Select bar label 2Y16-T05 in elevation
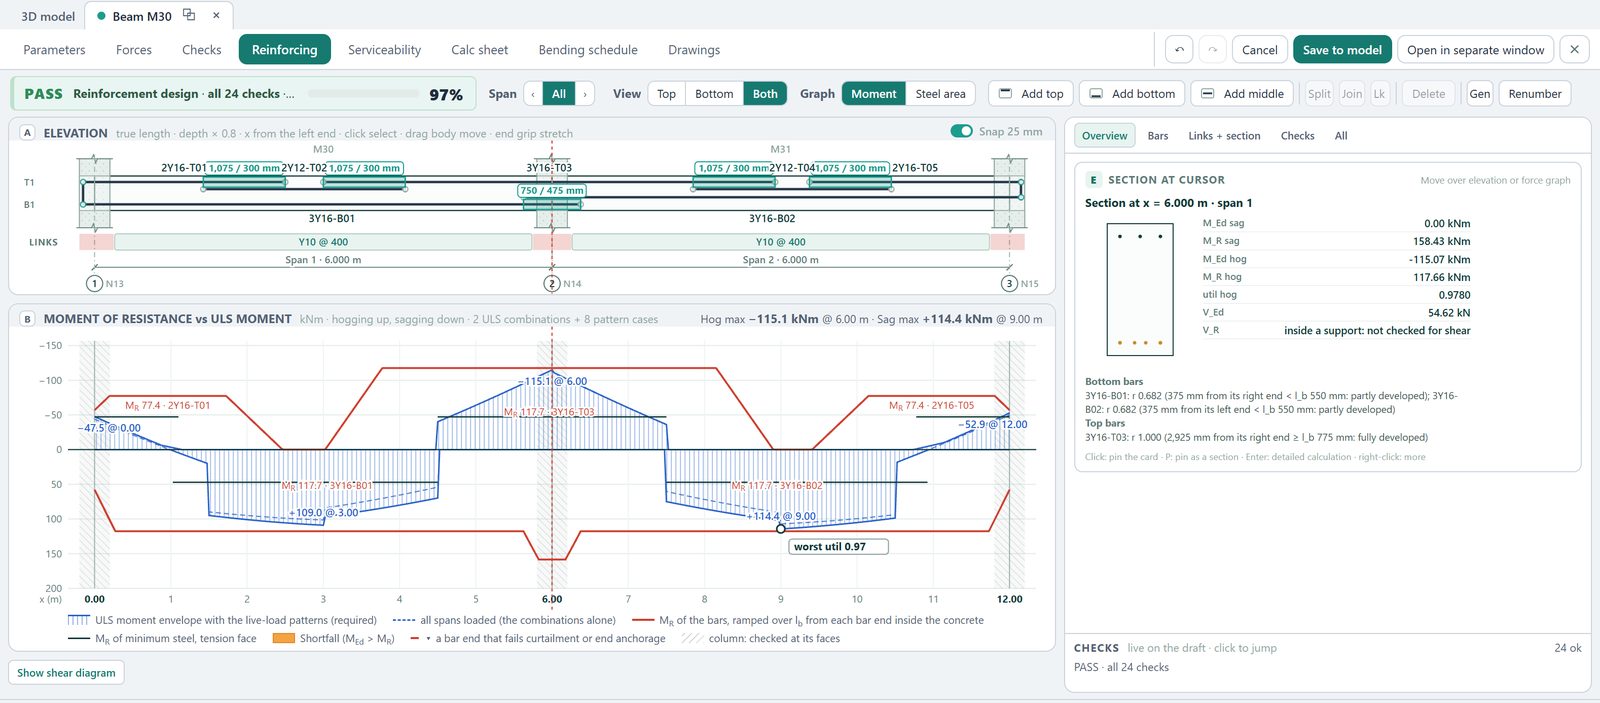Screen dimensions: 1600x703 point(915,168)
